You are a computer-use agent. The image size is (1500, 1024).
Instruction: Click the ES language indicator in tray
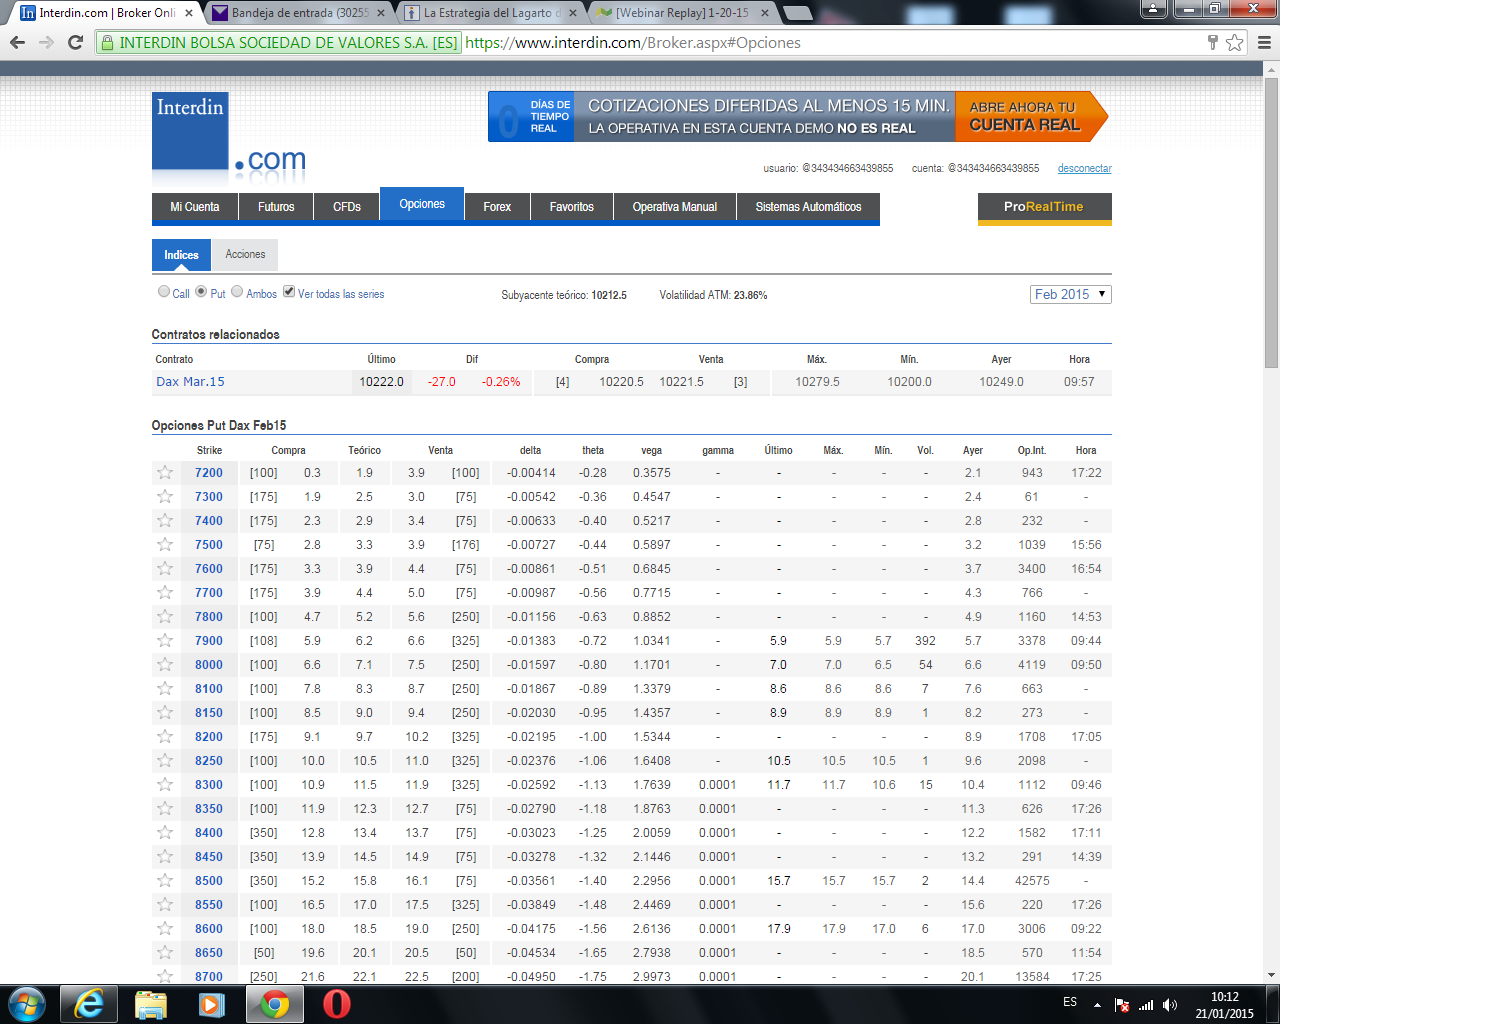pos(1070,1002)
